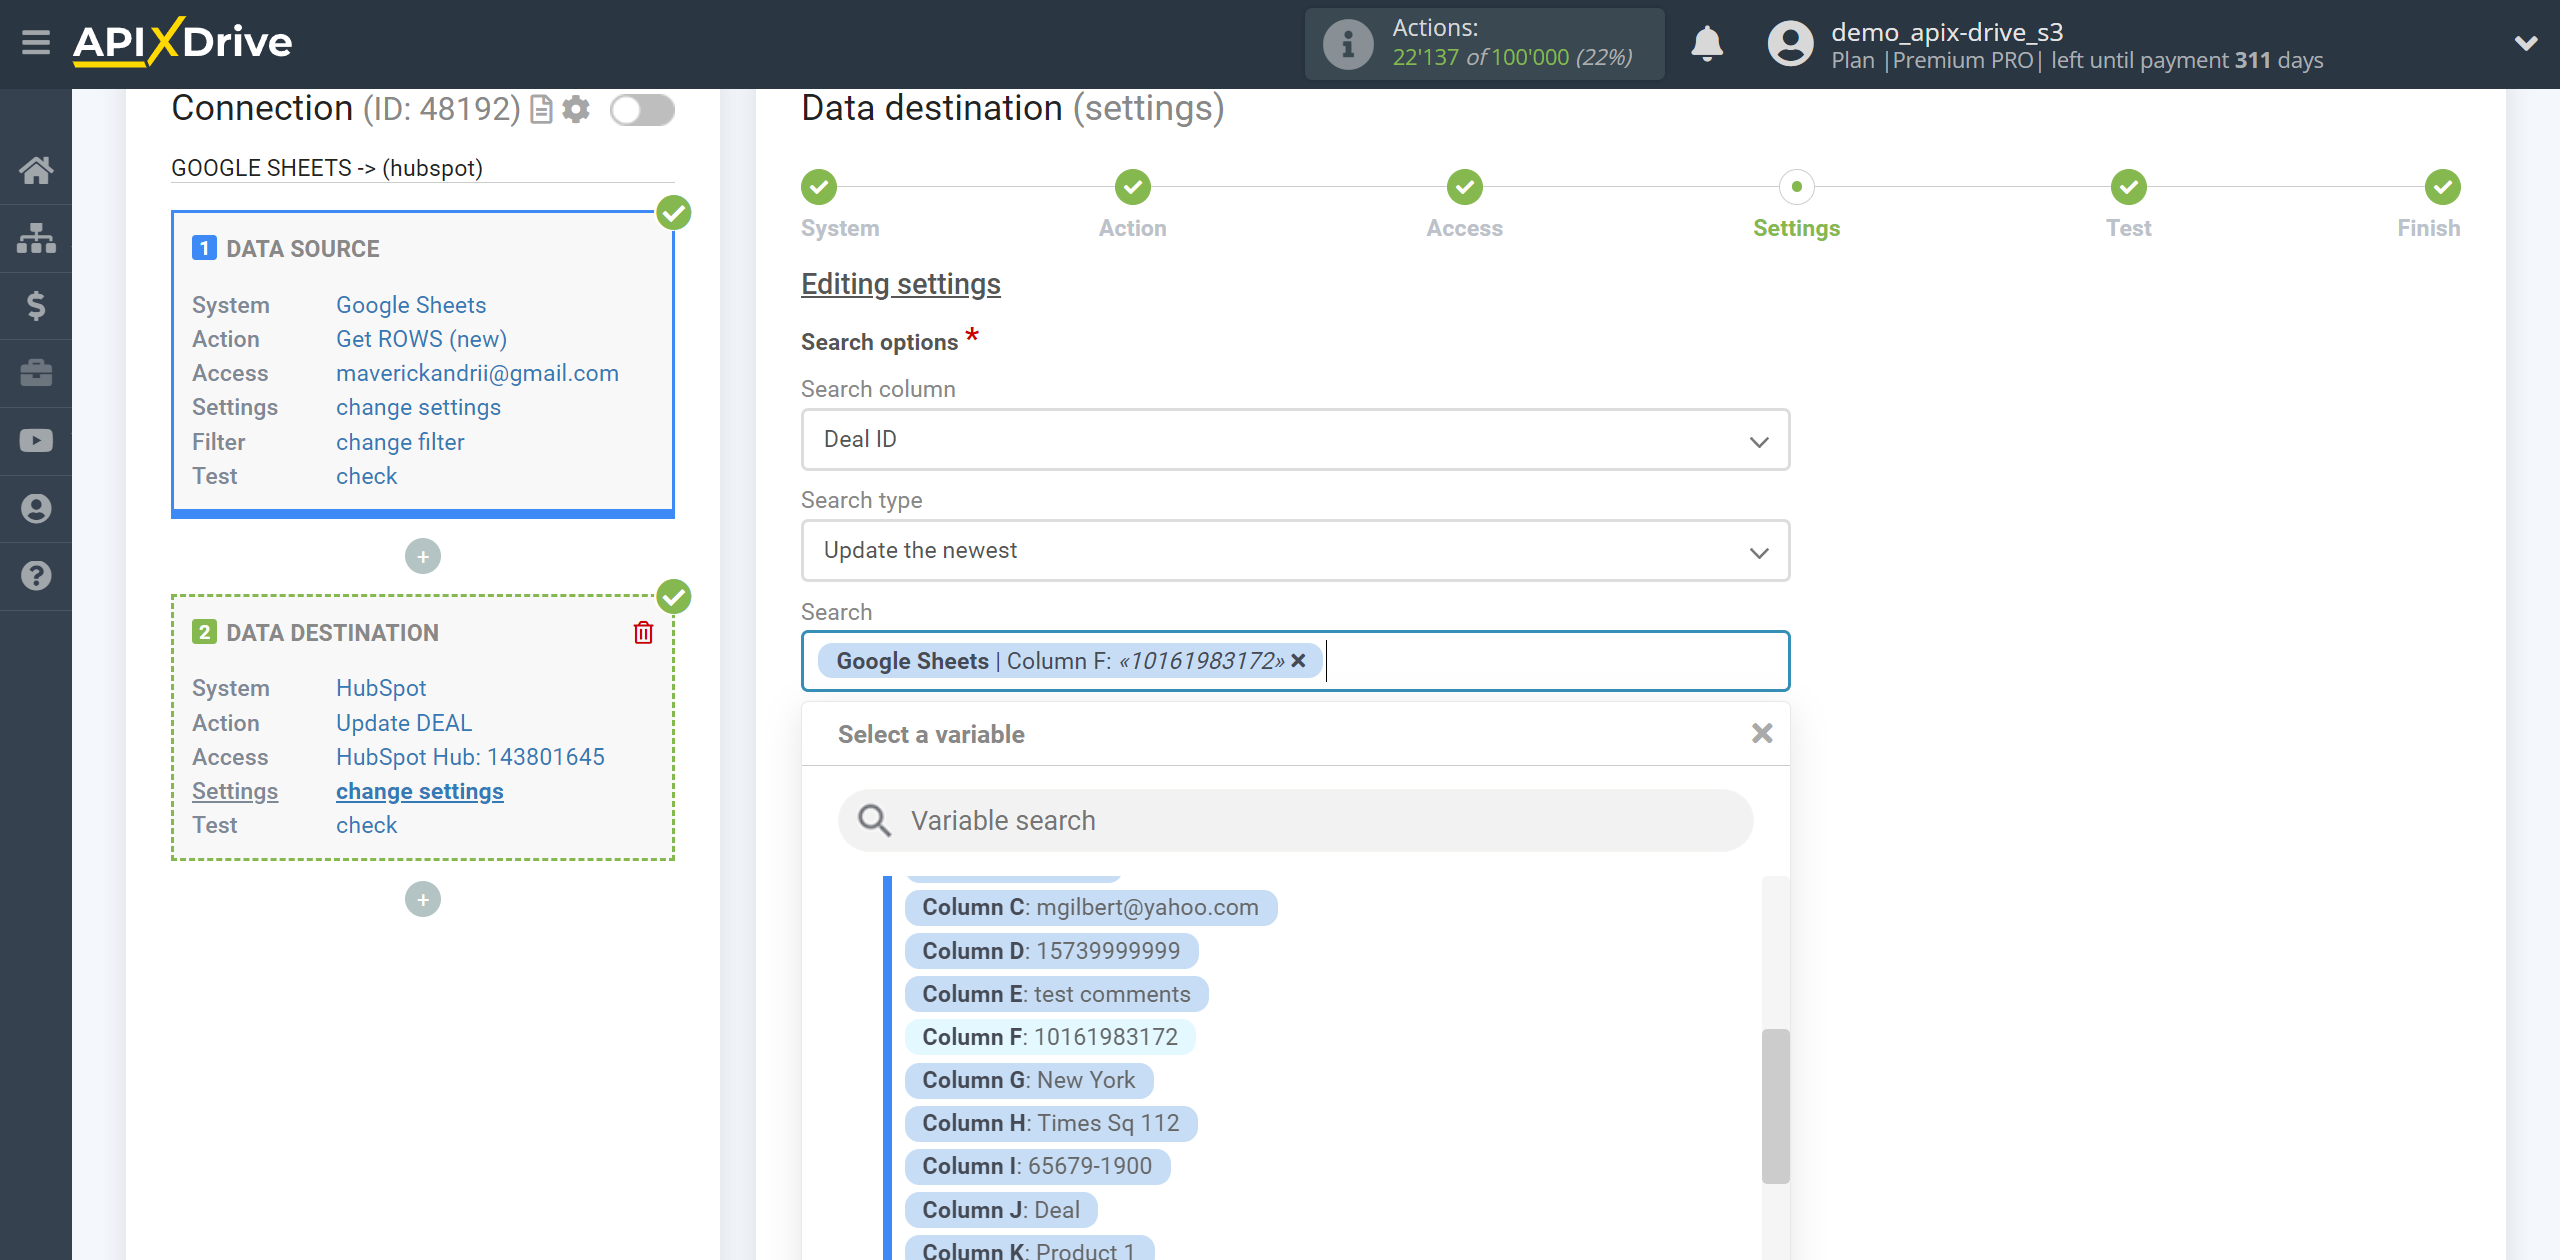Select the Test step in progress bar
The height and width of the screenshot is (1260, 2560).
[2127, 186]
